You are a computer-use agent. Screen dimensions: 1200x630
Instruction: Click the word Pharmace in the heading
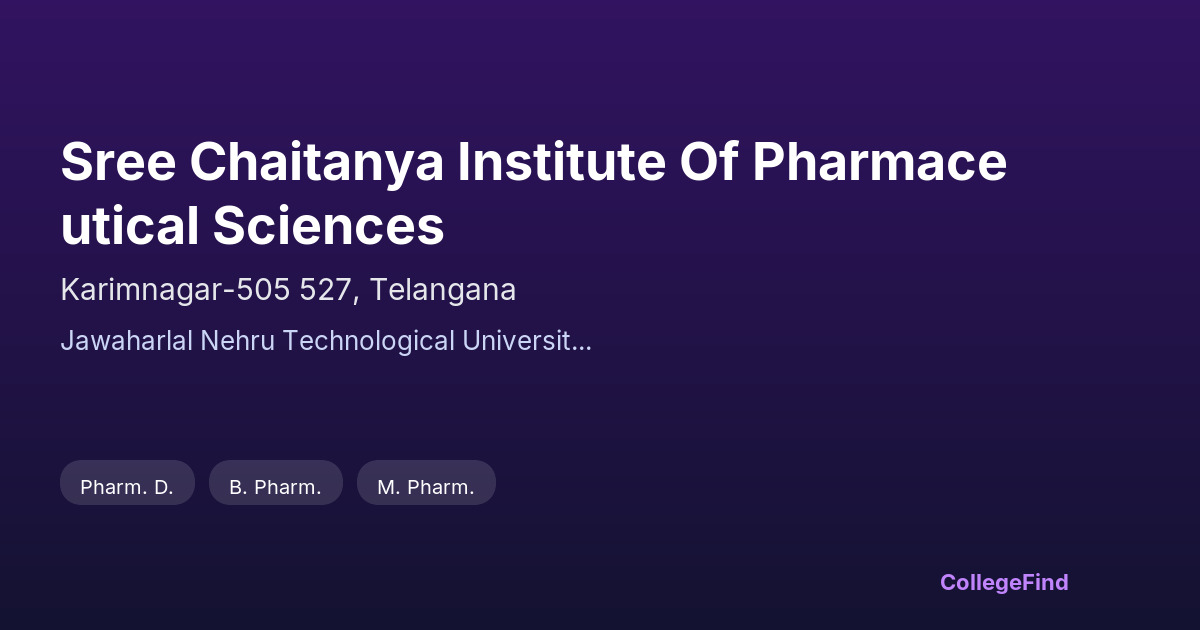coord(879,162)
